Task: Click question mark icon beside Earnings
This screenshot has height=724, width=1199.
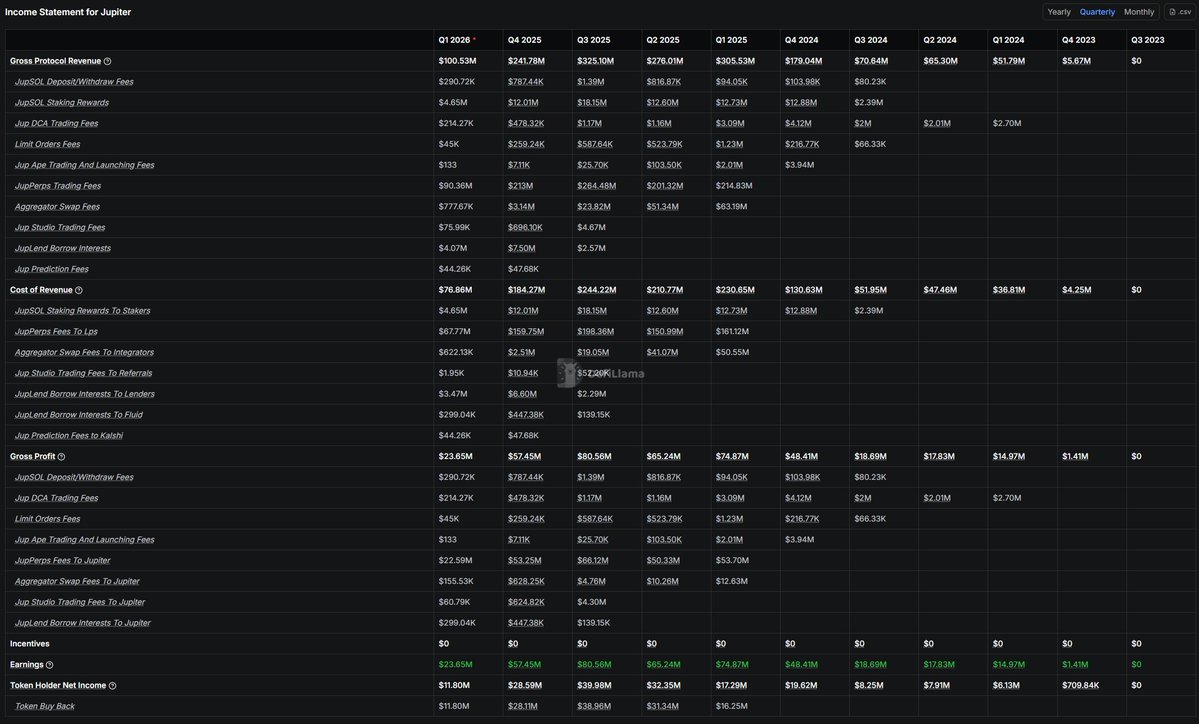Action: [50, 665]
